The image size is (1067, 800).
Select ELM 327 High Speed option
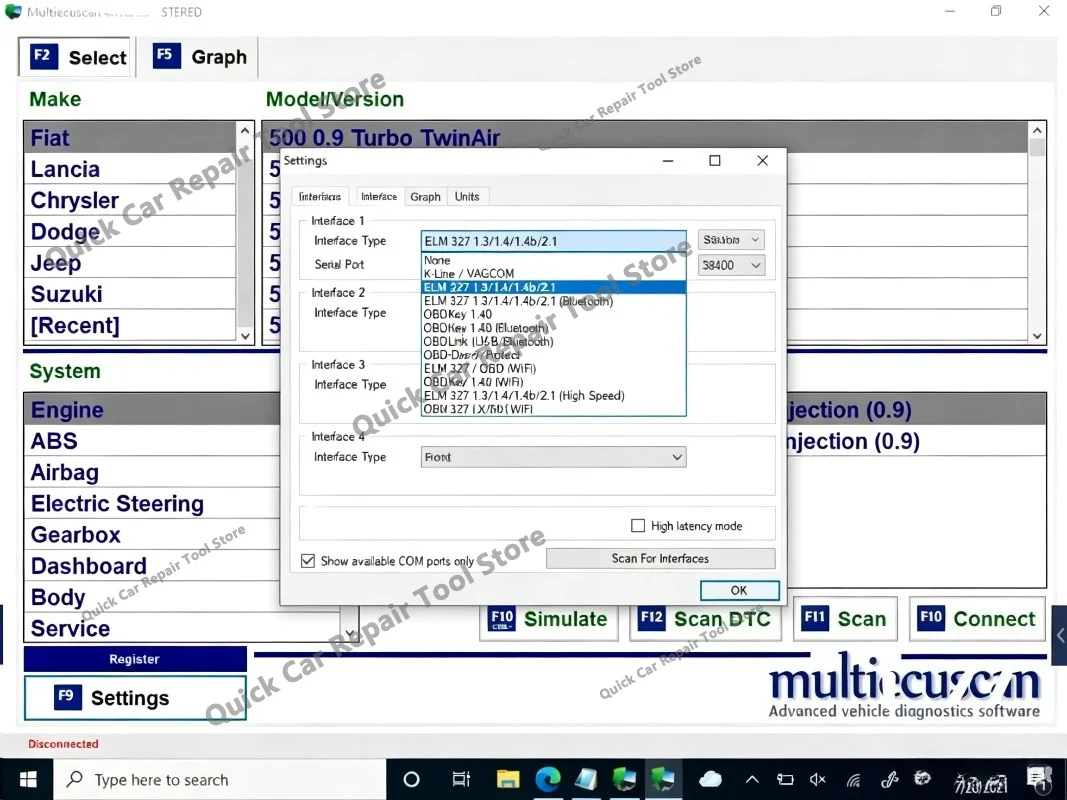524,395
